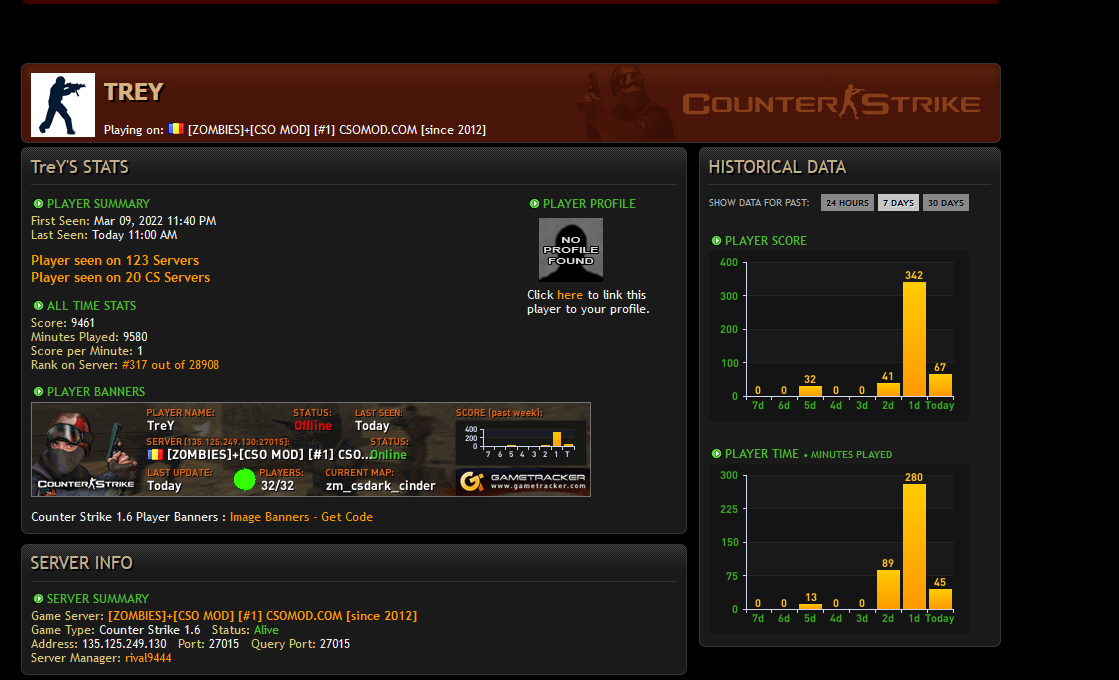The height and width of the screenshot is (680, 1119).
Task: Click the Romanian flag icon in header
Action: 176,129
